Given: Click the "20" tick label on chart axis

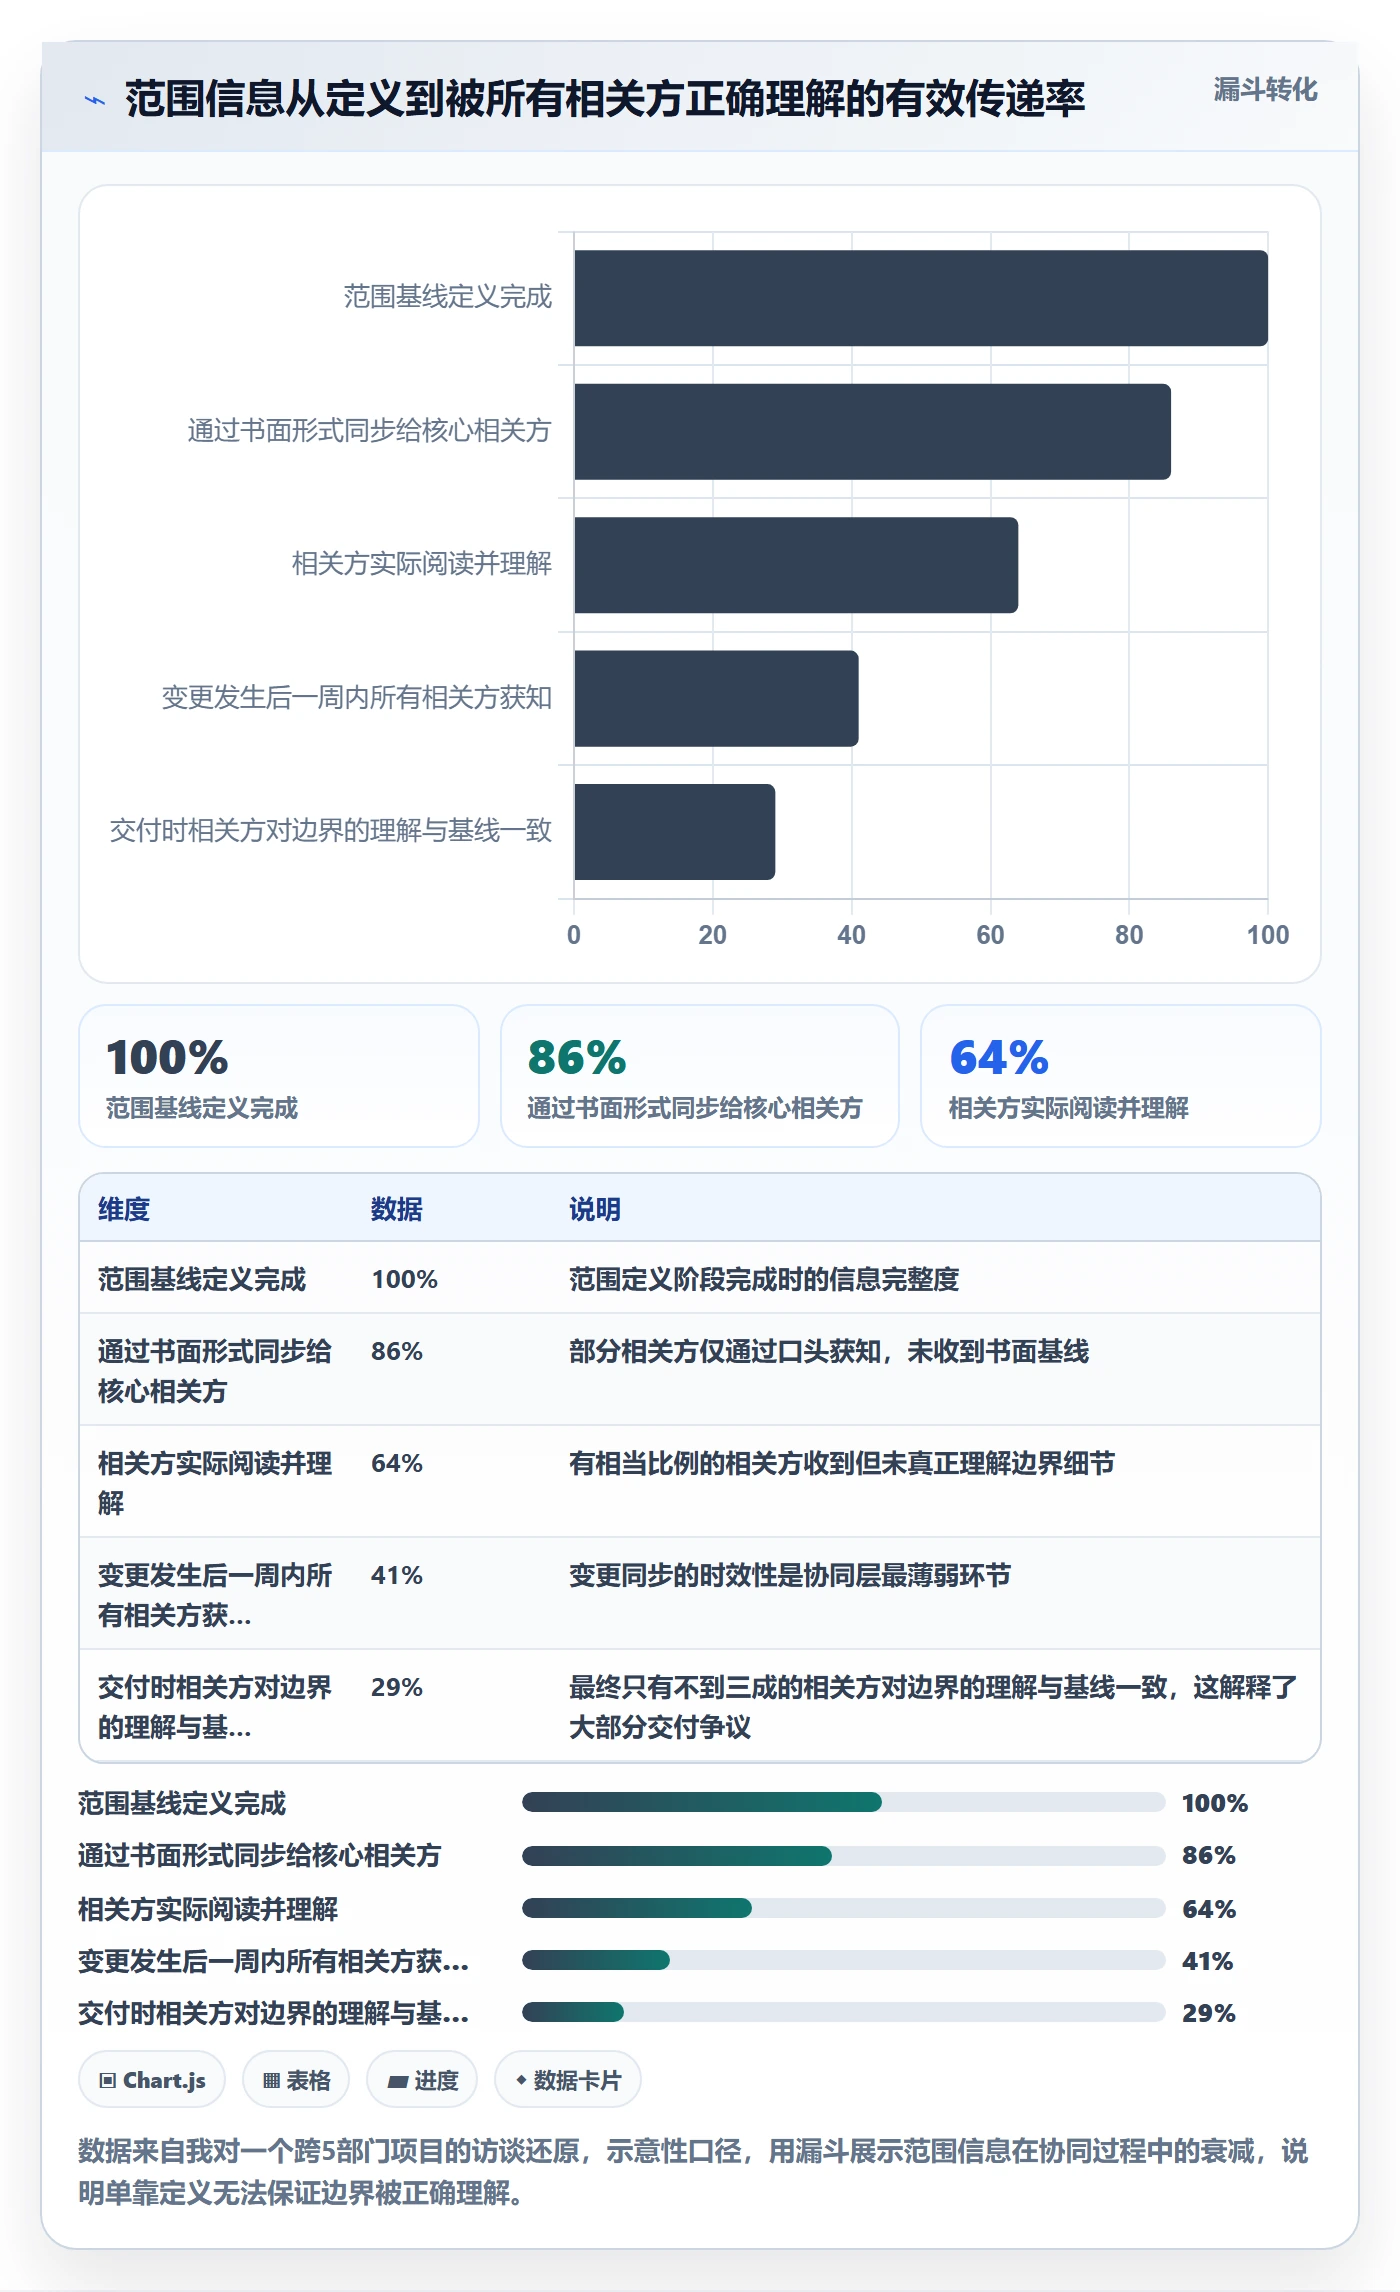Looking at the screenshot, I should pos(713,935).
